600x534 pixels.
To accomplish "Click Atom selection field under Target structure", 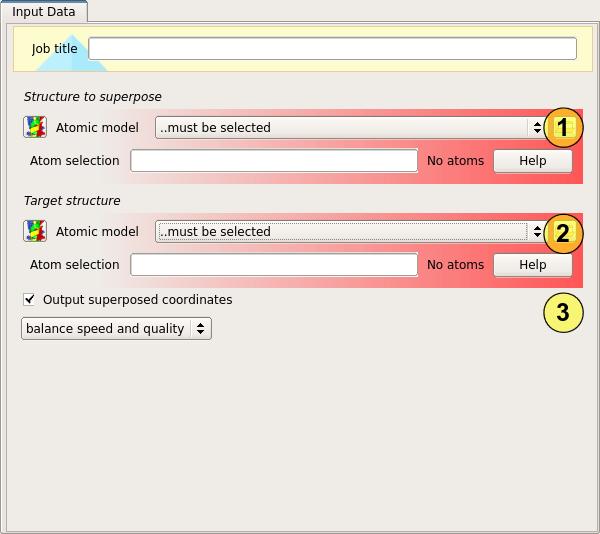I will tap(273, 265).
